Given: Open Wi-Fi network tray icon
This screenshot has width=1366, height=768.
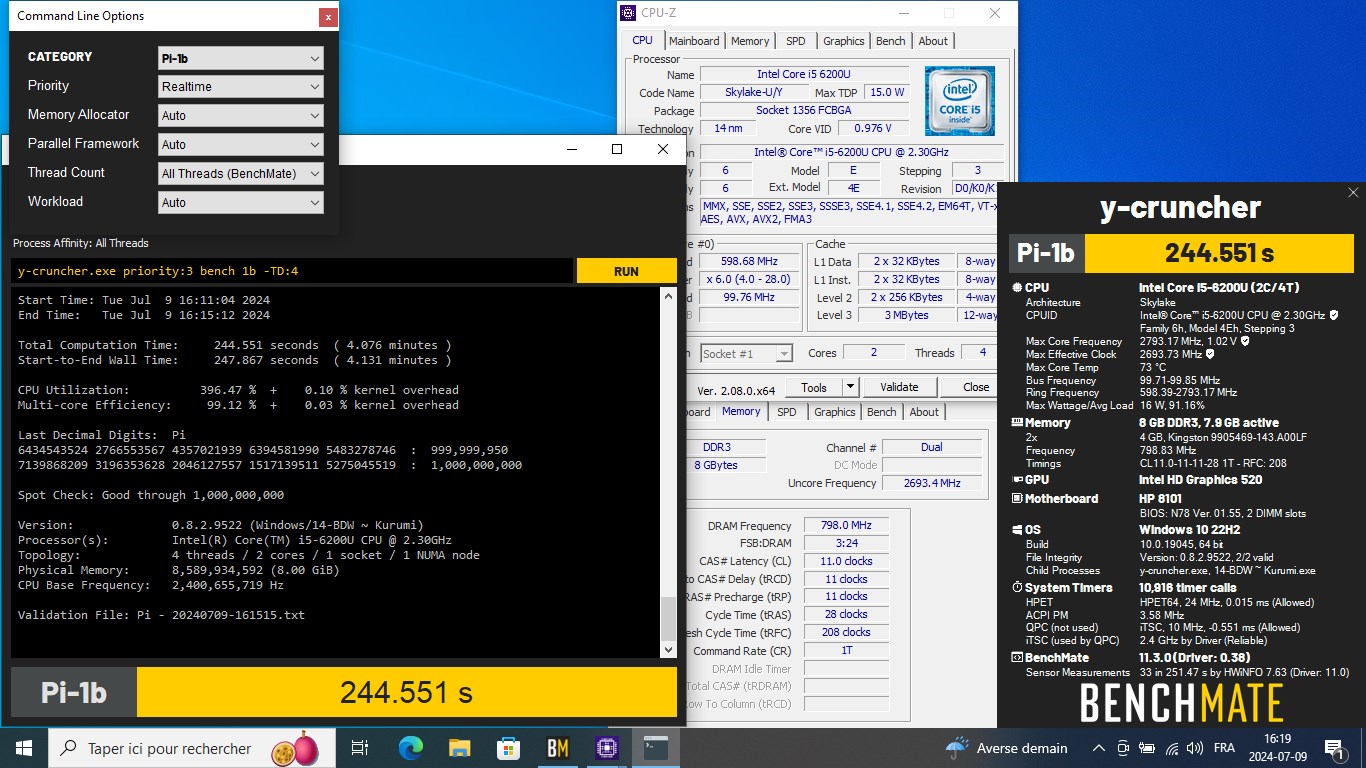Looking at the screenshot, I should (1172, 748).
